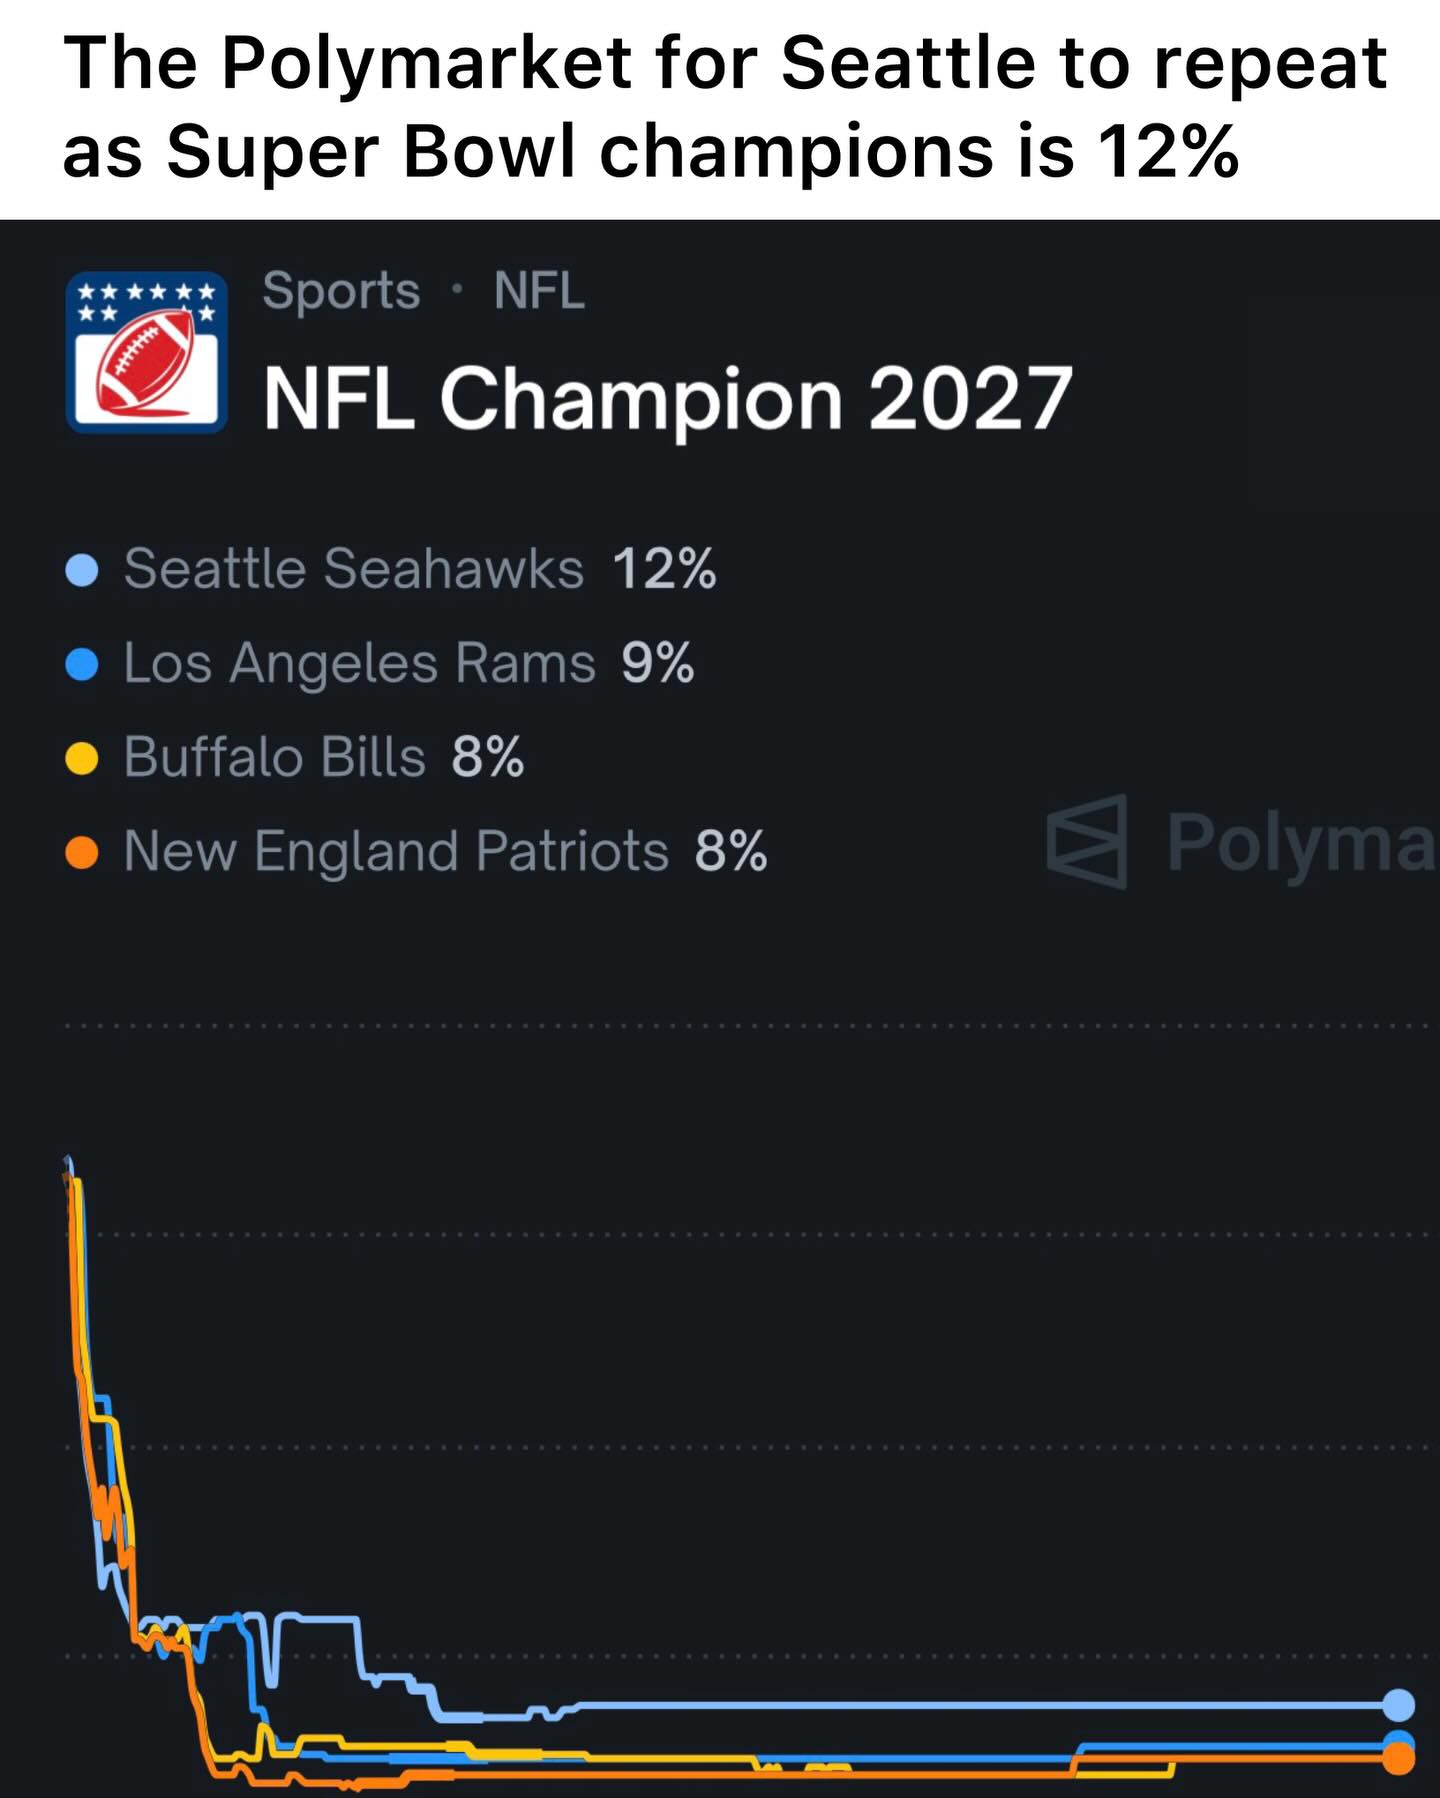Open the Sports category breadcrumb
This screenshot has height=1798, width=1440.
[341, 292]
